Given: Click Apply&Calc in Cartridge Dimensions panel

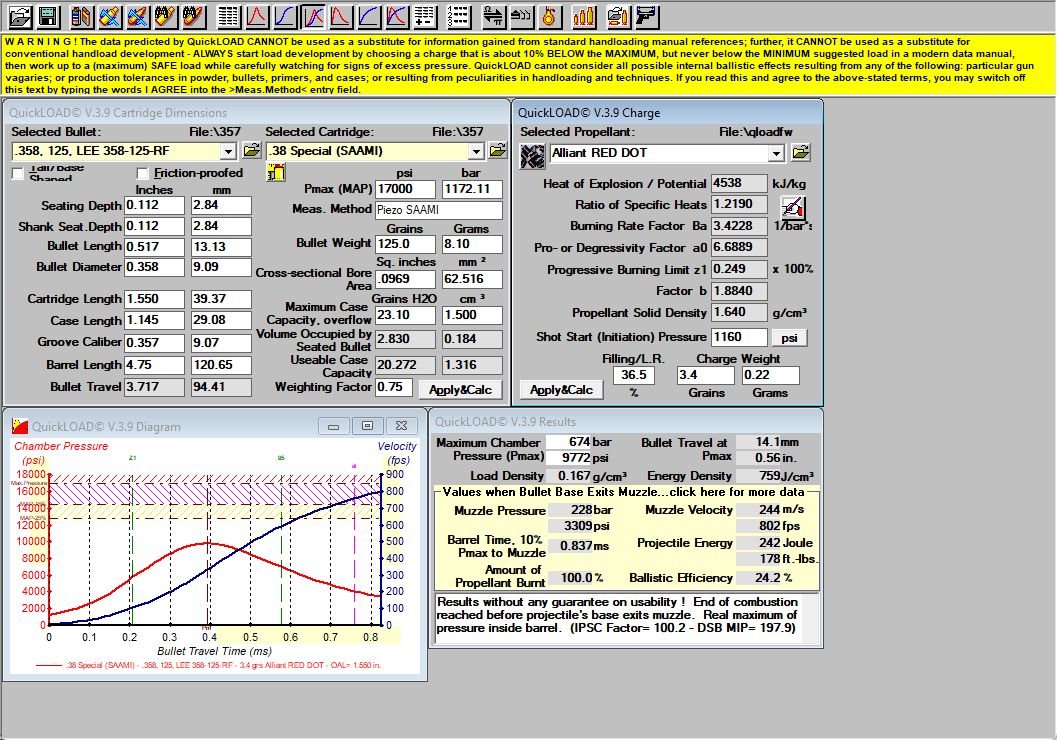Looking at the screenshot, I should point(460,390).
